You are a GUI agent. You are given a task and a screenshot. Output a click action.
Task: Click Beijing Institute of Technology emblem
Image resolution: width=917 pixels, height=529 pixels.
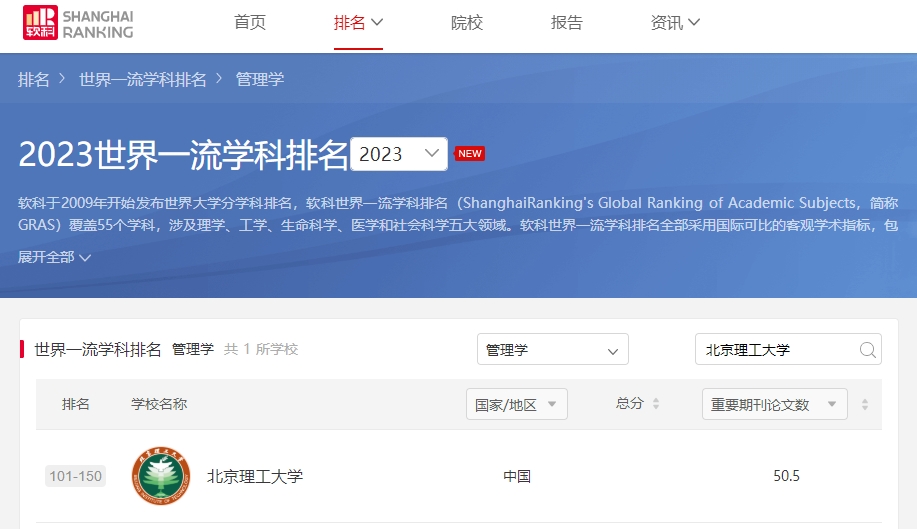click(160, 476)
